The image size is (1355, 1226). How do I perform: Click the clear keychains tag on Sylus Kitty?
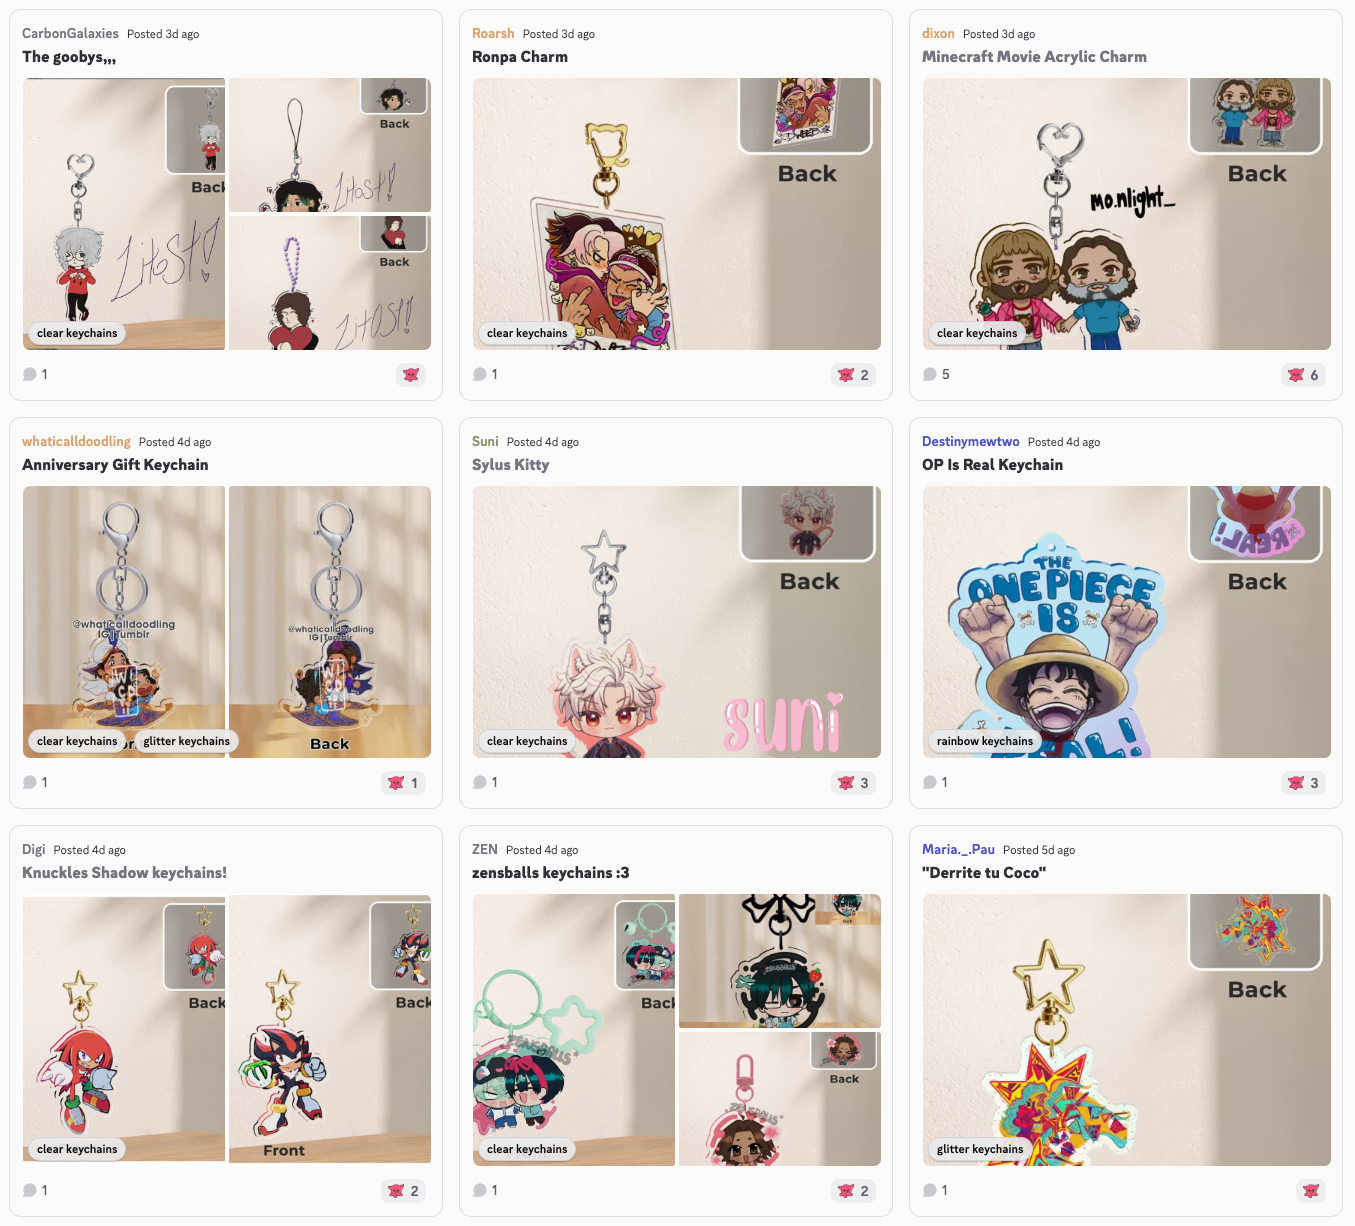click(527, 741)
